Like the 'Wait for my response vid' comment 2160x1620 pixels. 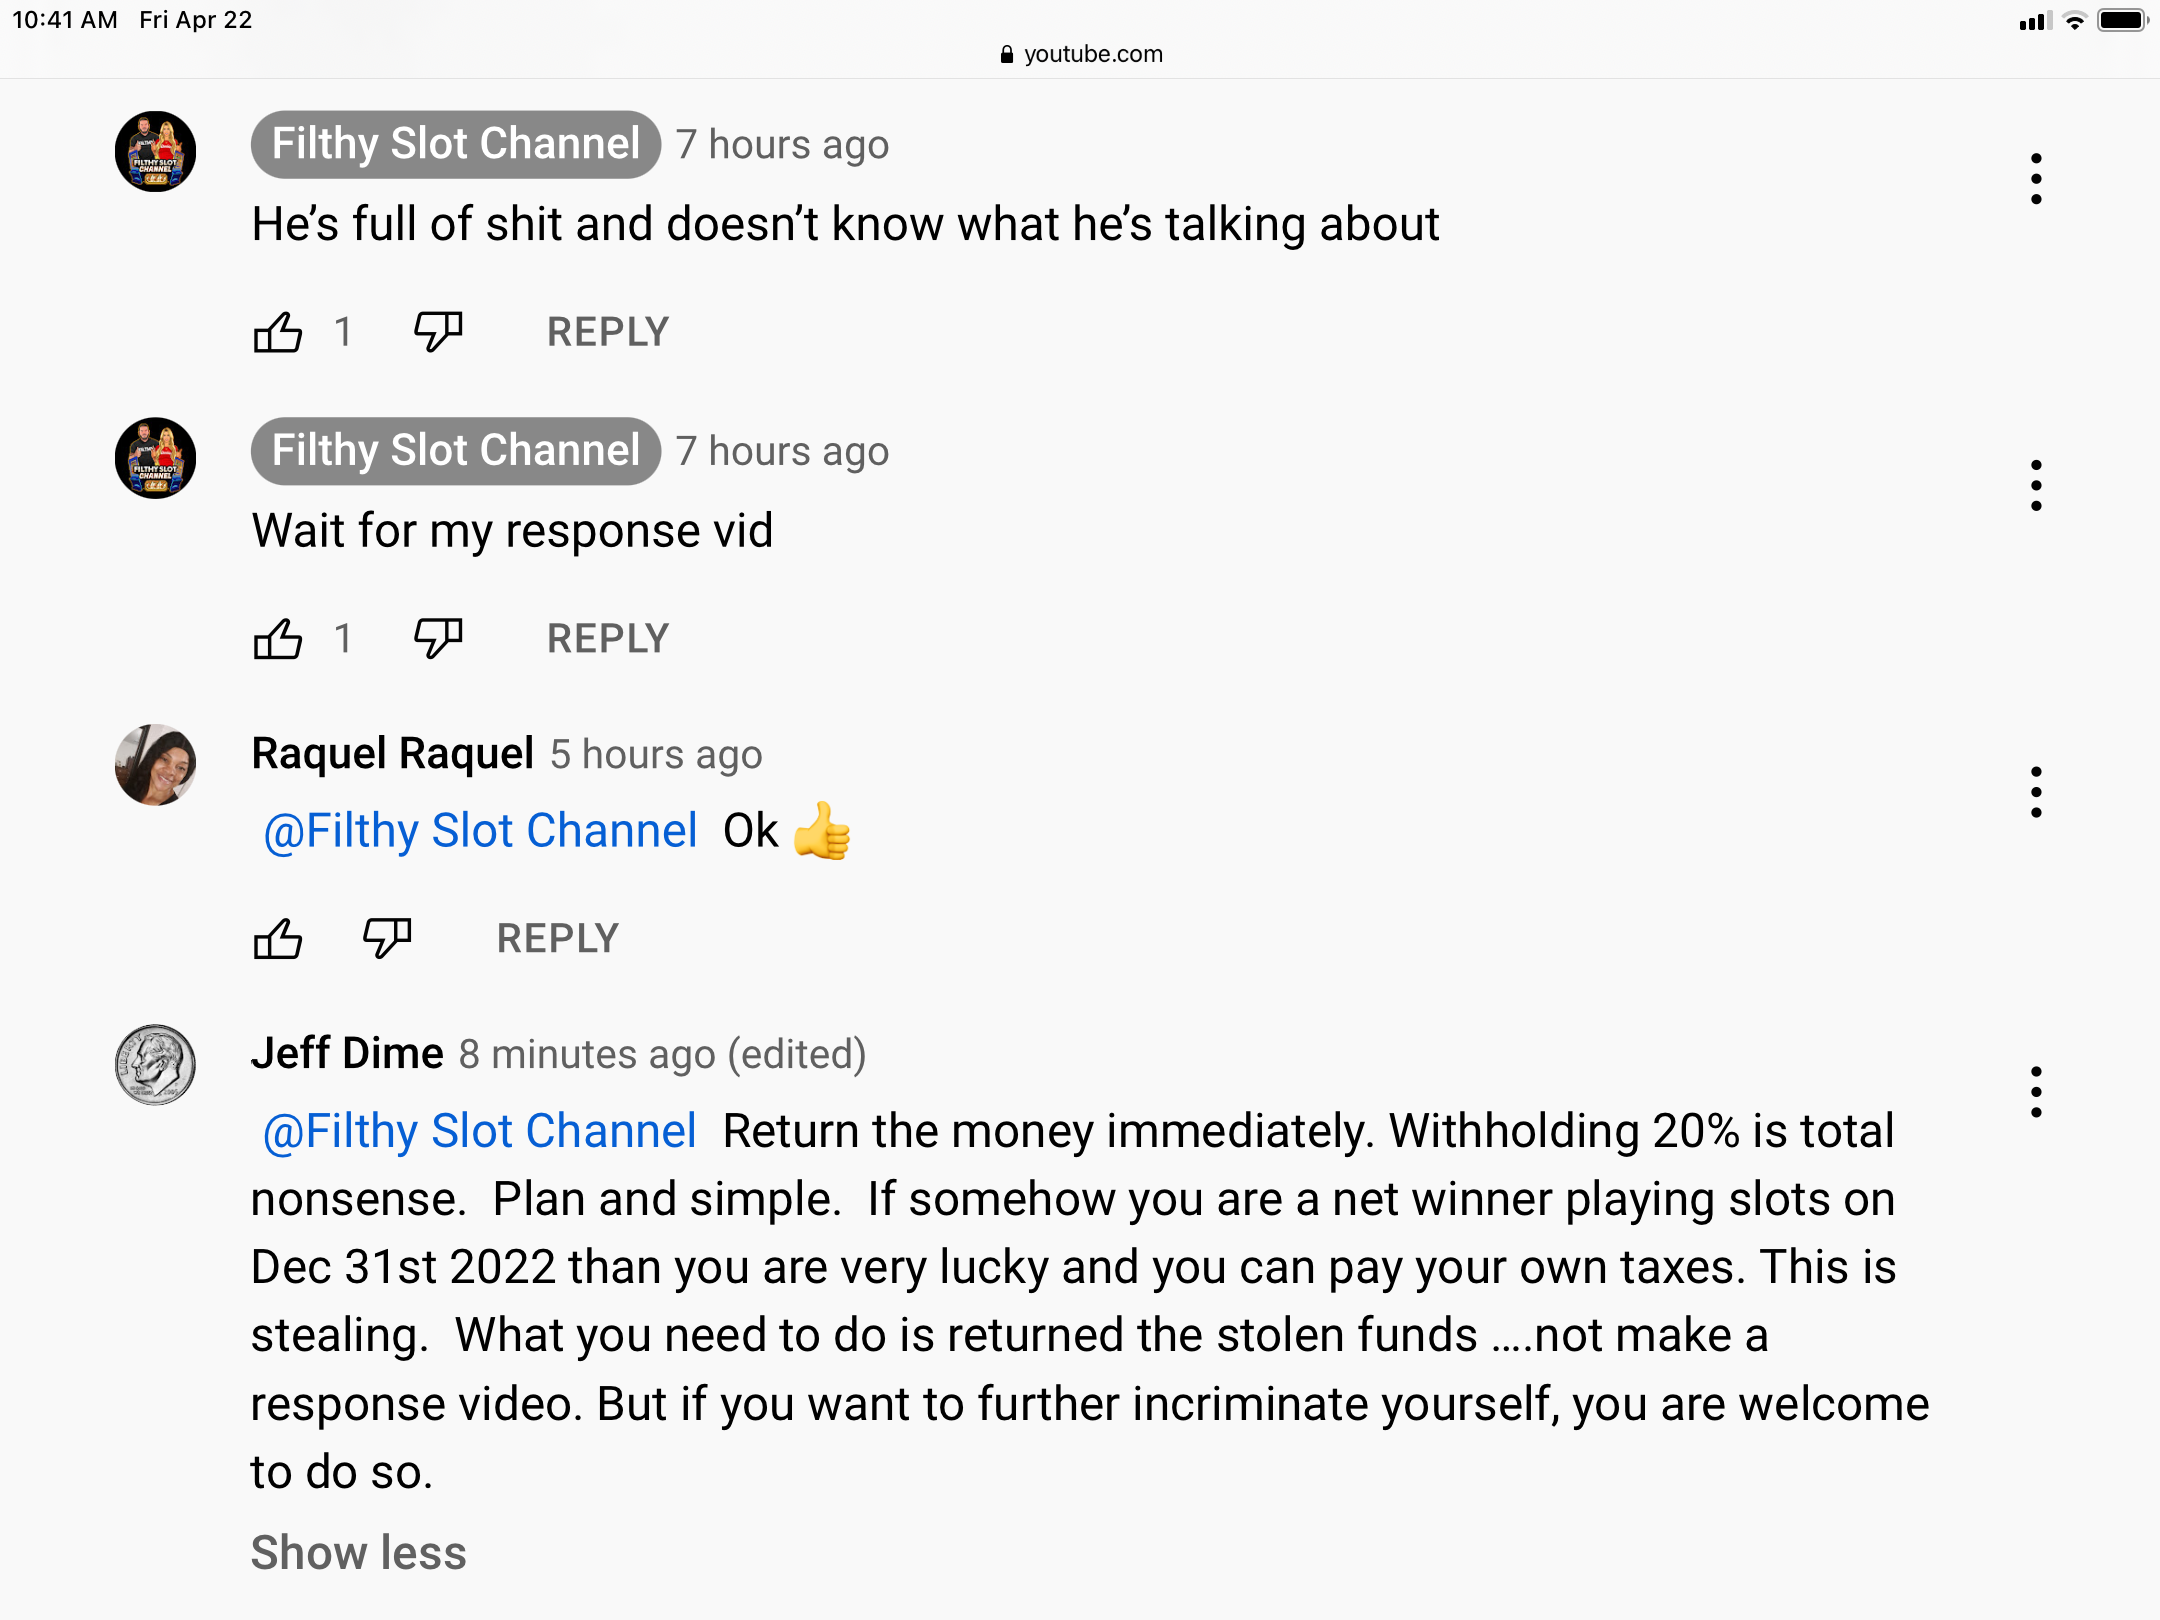277,639
